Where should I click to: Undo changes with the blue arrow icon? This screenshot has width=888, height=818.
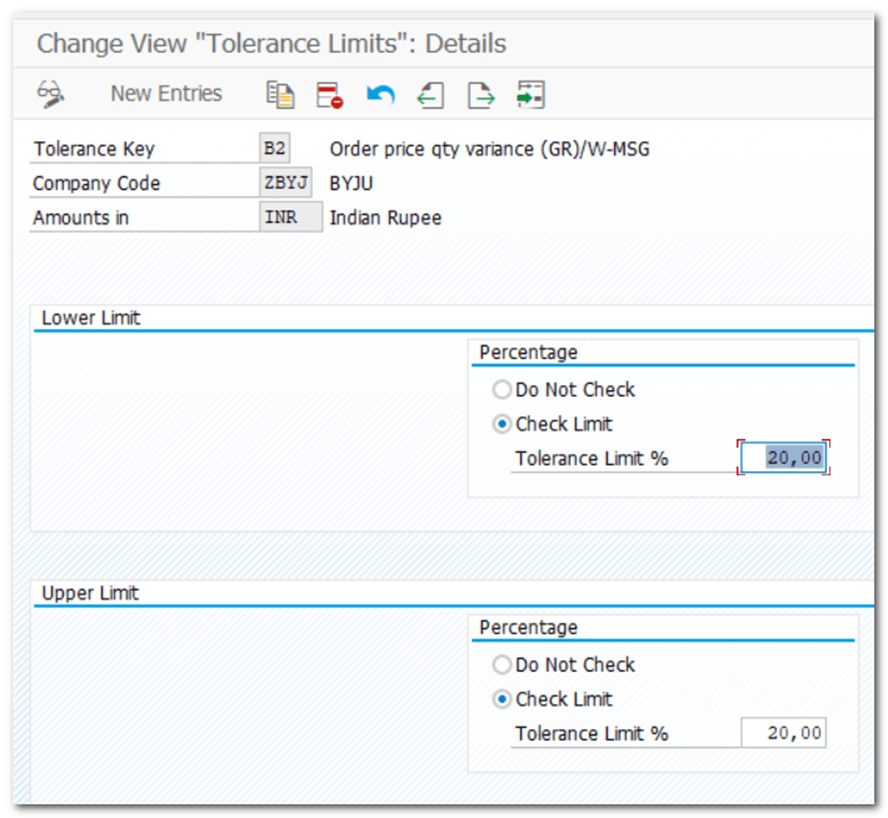[x=380, y=95]
